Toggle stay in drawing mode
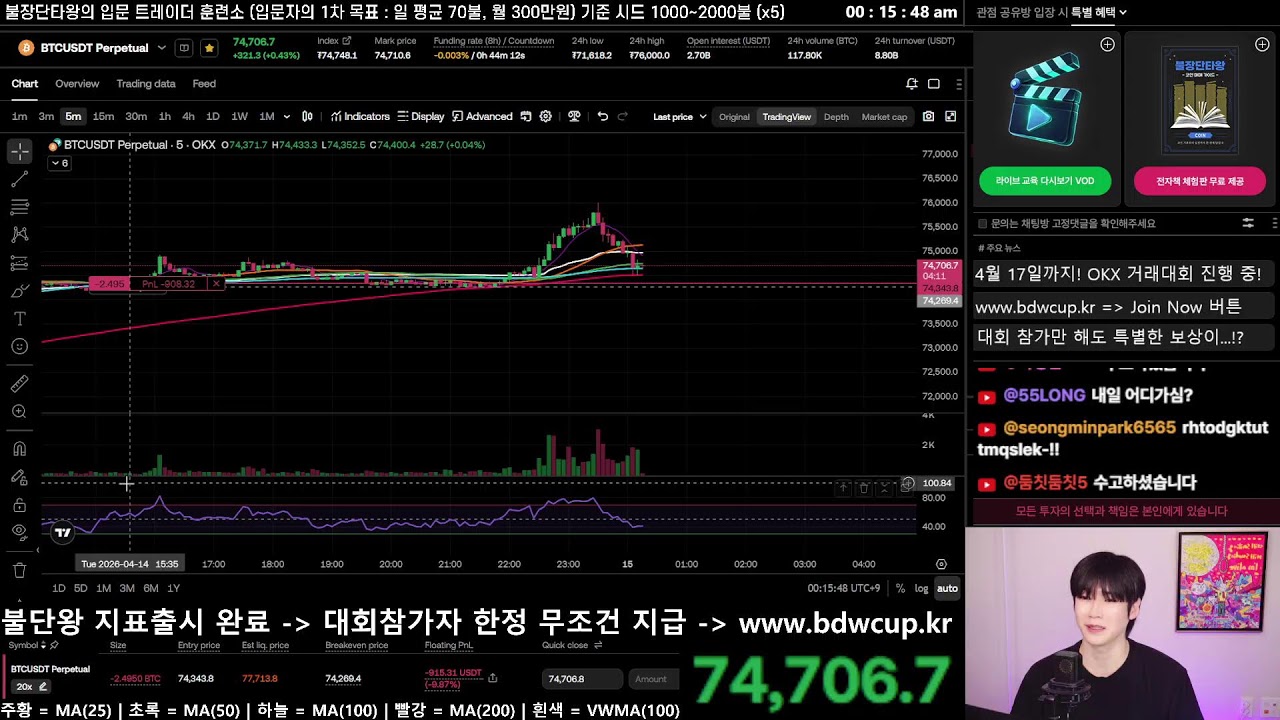The image size is (1280, 720). 19,477
